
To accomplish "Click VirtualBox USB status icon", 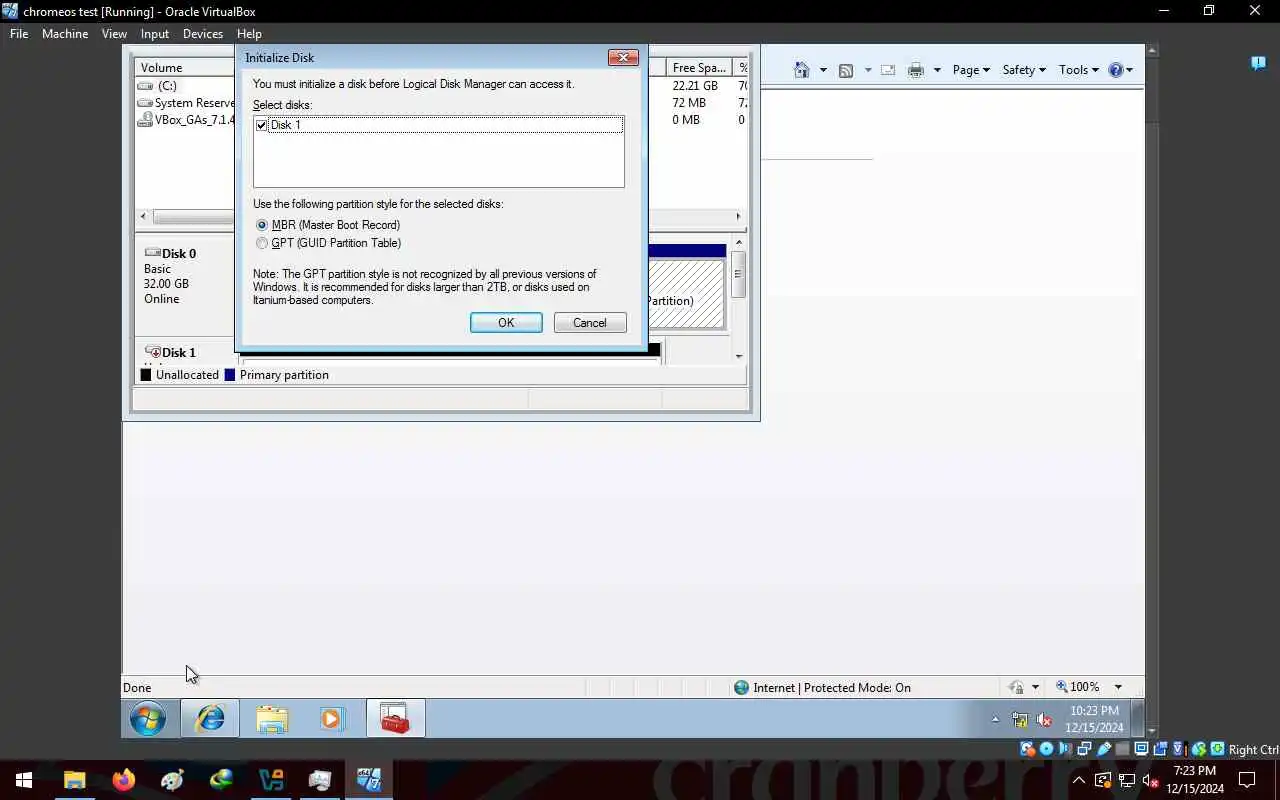I will (1104, 749).
